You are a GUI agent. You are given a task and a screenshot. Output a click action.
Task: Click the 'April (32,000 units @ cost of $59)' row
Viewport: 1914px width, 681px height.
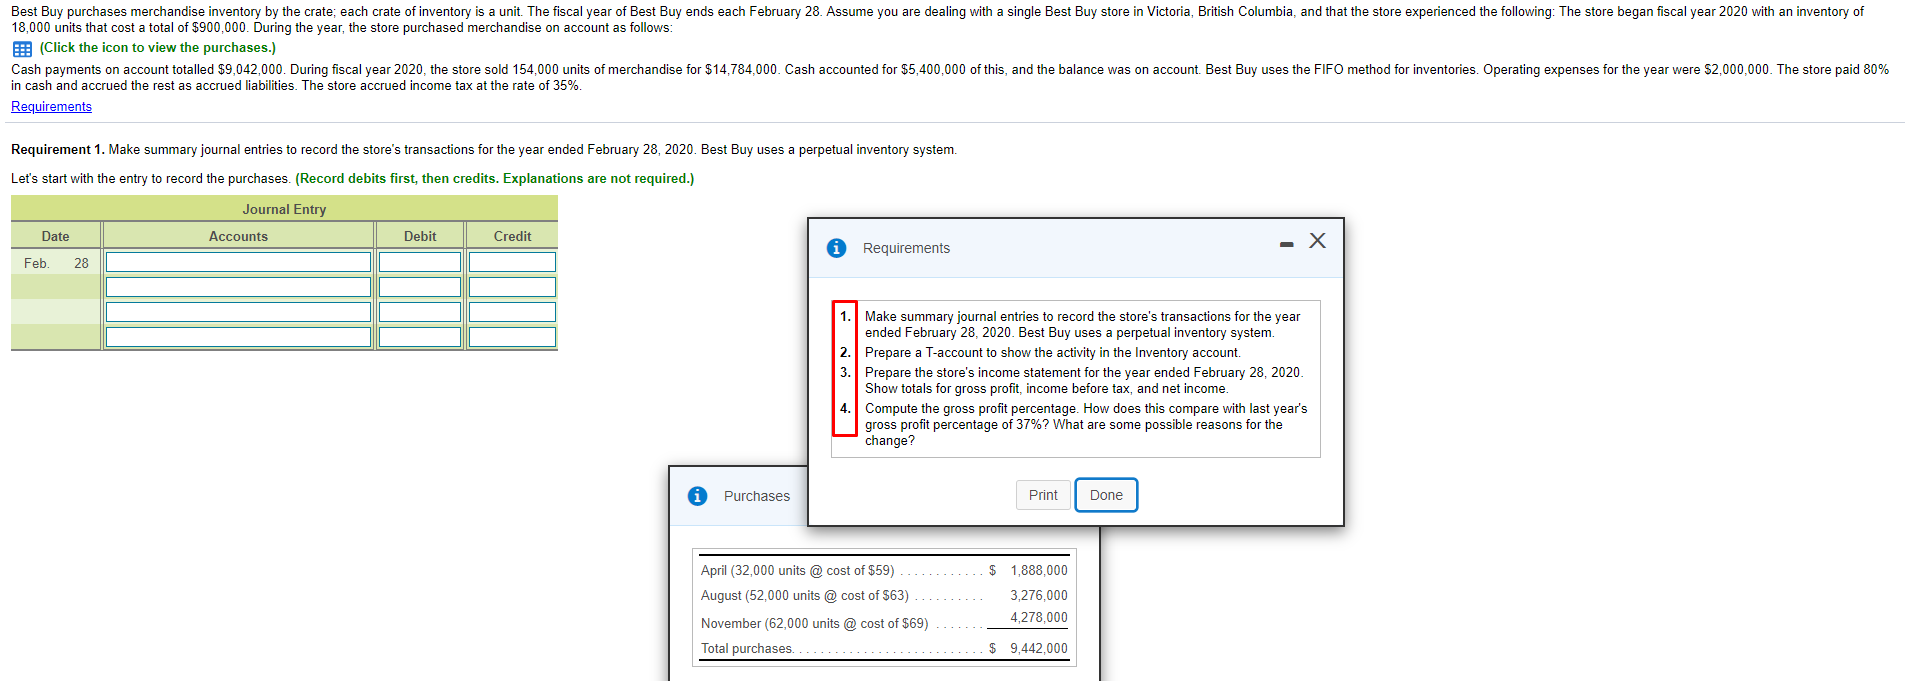[x=797, y=571]
